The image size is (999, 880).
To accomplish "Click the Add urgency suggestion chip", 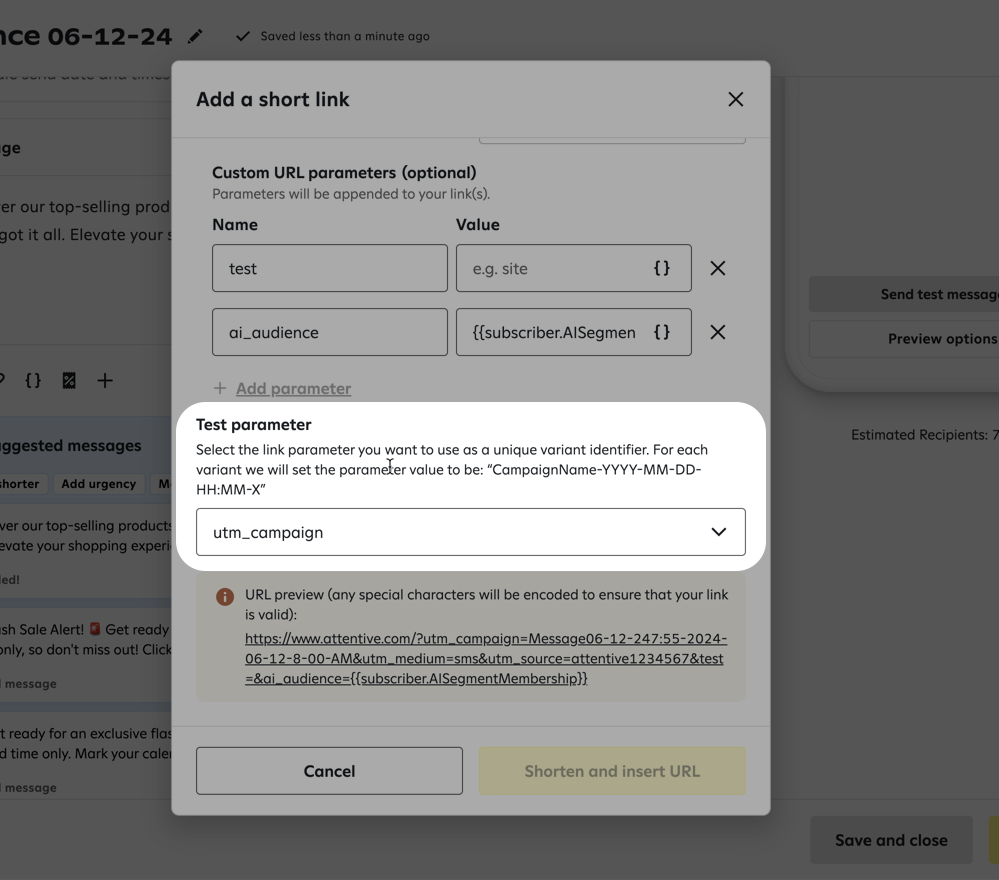I will pyautogui.click(x=99, y=484).
